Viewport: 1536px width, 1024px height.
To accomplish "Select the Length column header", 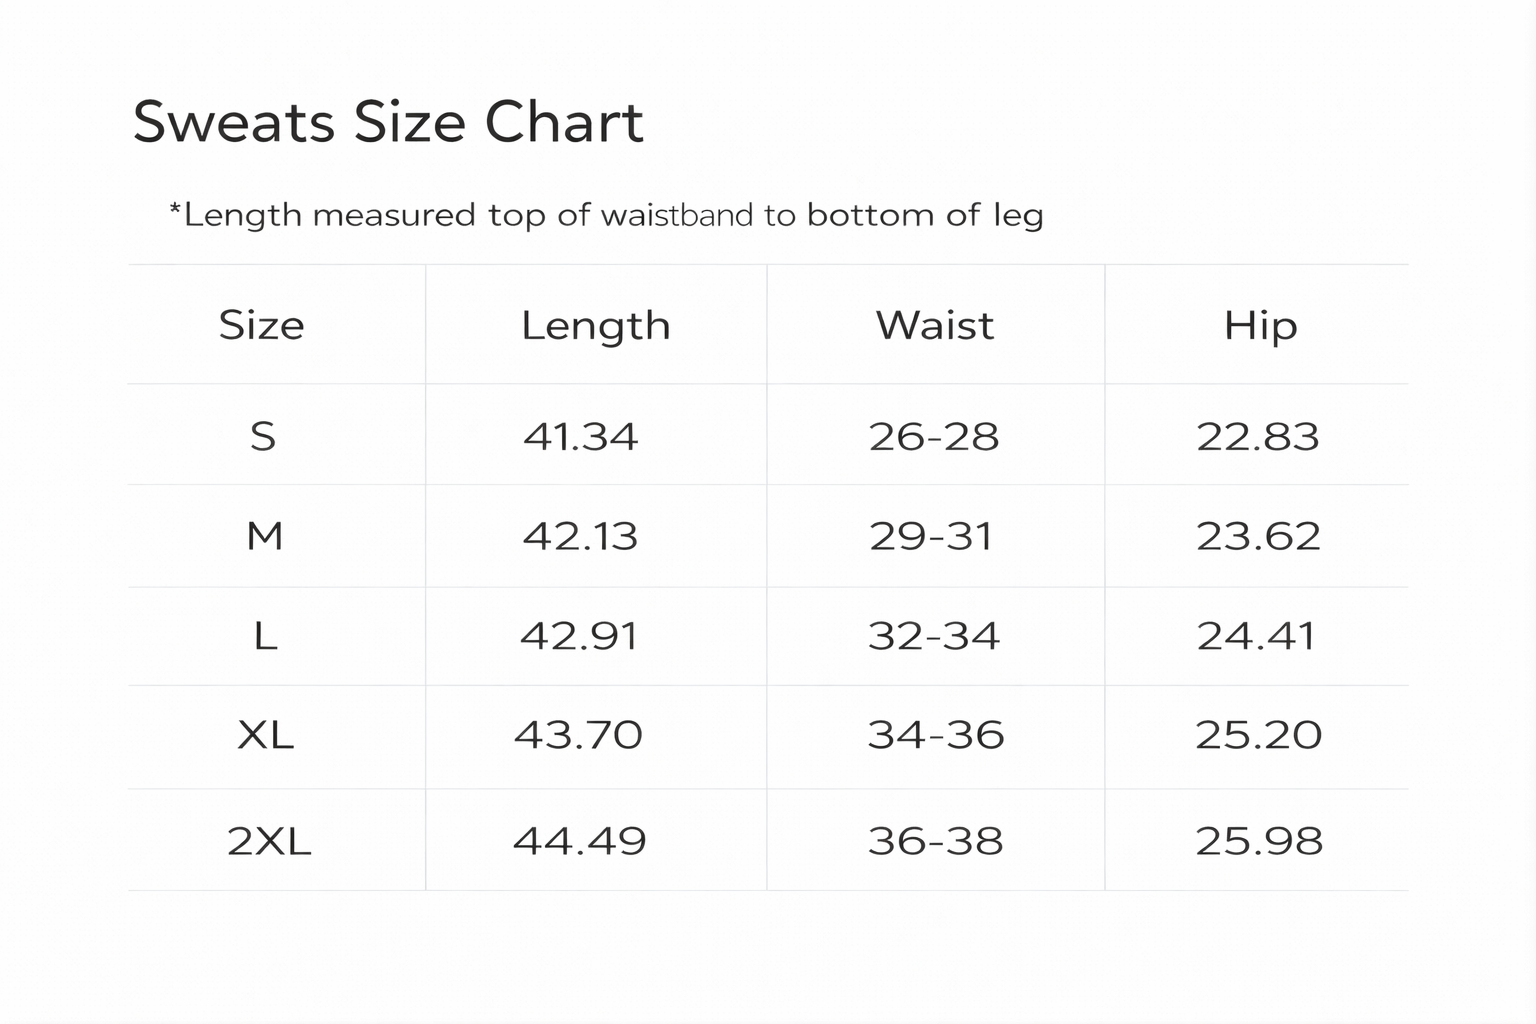I will 595,326.
